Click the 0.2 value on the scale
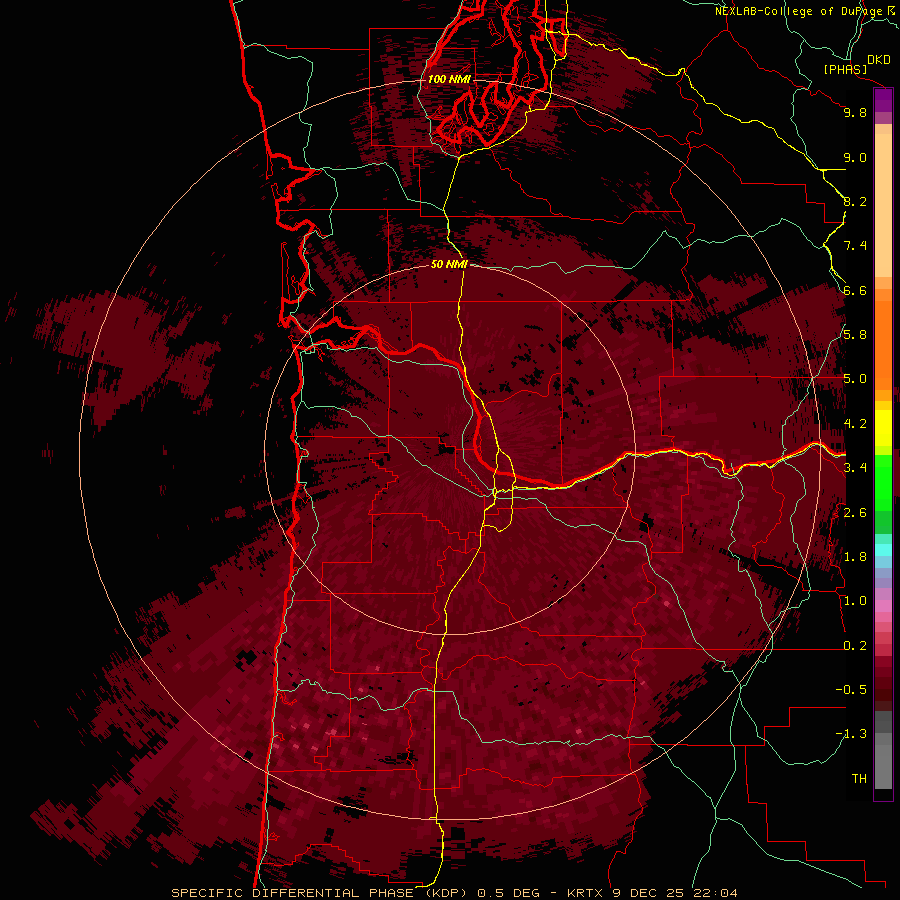Viewport: 900px width, 900px height. [855, 646]
